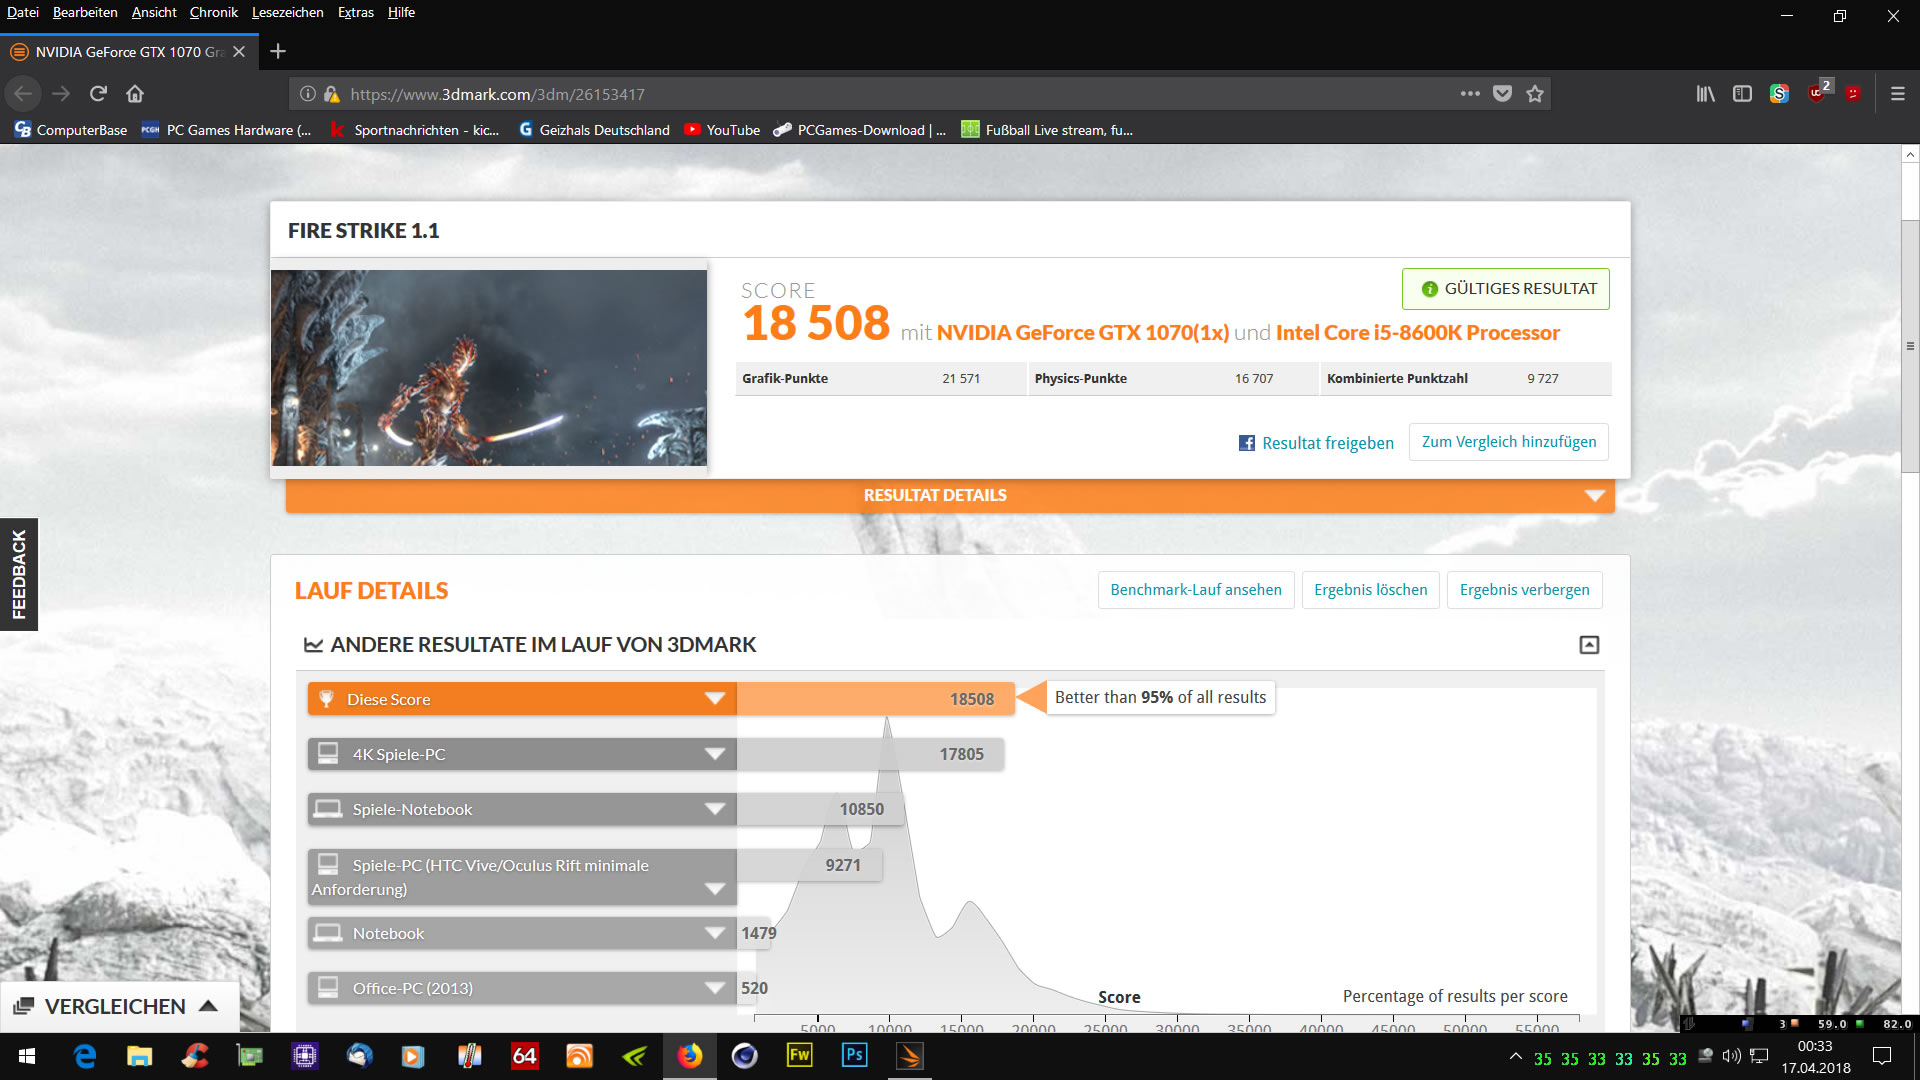Image resolution: width=1920 pixels, height=1080 pixels.
Task: Open the uBlock Origin extension icon
Action: (x=1817, y=94)
